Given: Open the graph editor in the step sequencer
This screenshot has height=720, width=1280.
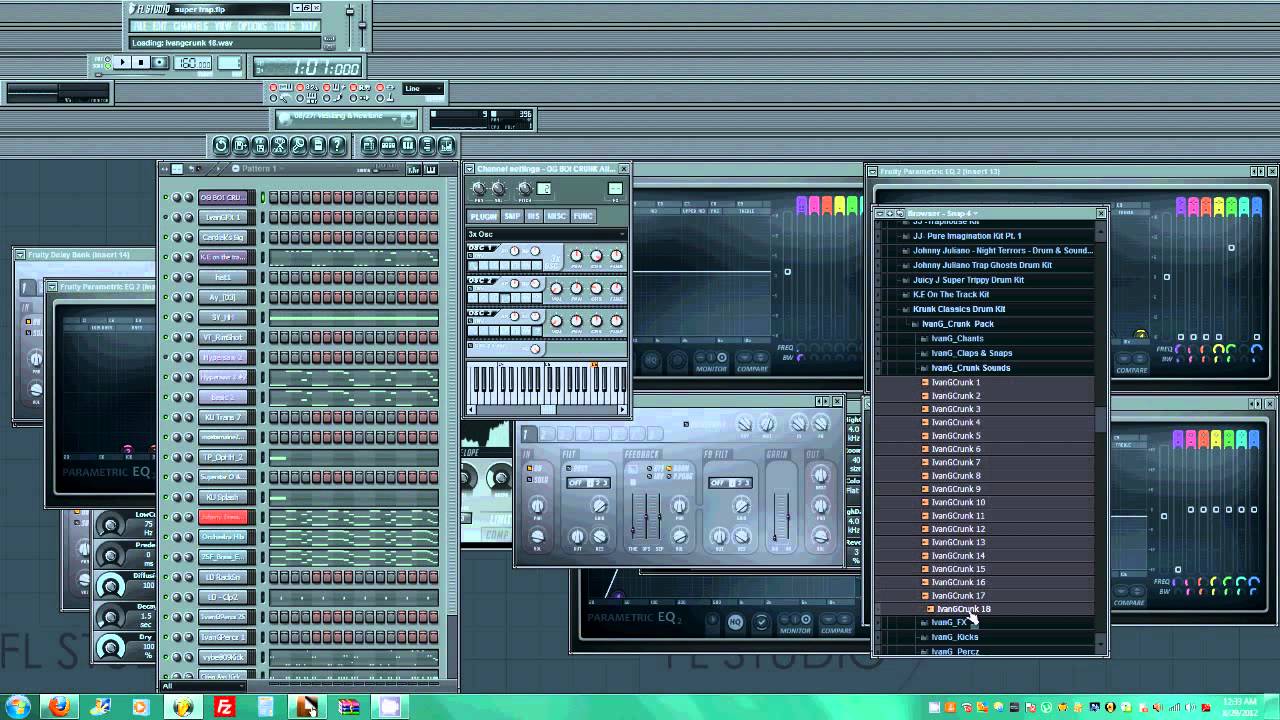Looking at the screenshot, I should [414, 170].
